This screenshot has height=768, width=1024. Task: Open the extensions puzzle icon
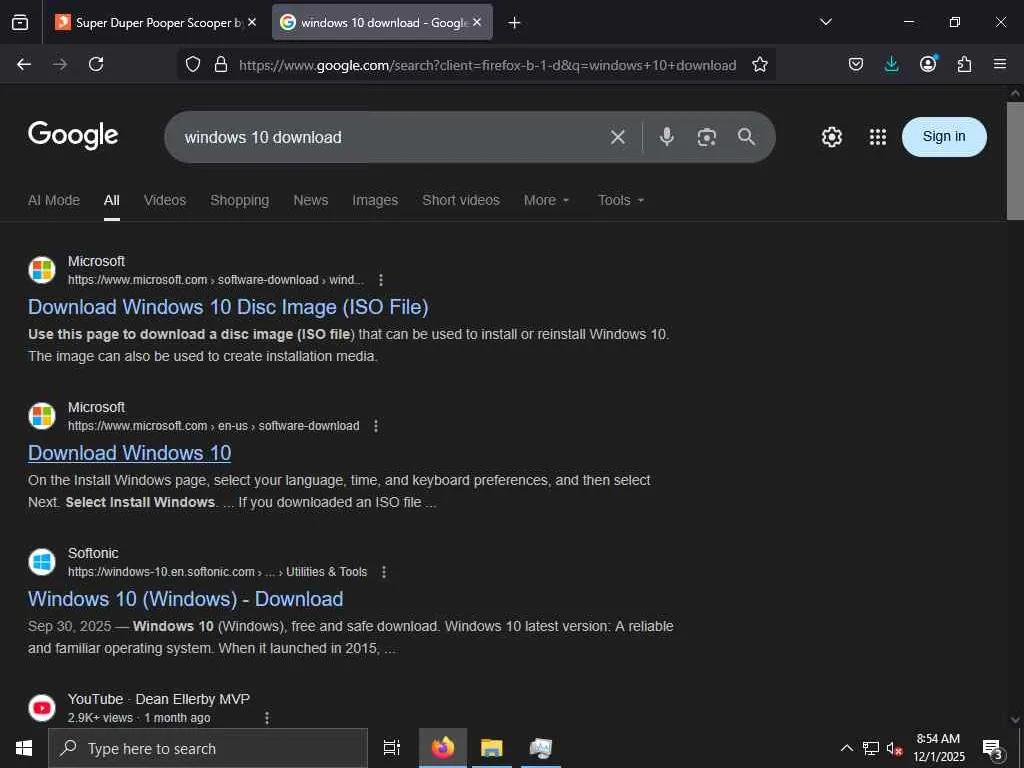coord(964,64)
